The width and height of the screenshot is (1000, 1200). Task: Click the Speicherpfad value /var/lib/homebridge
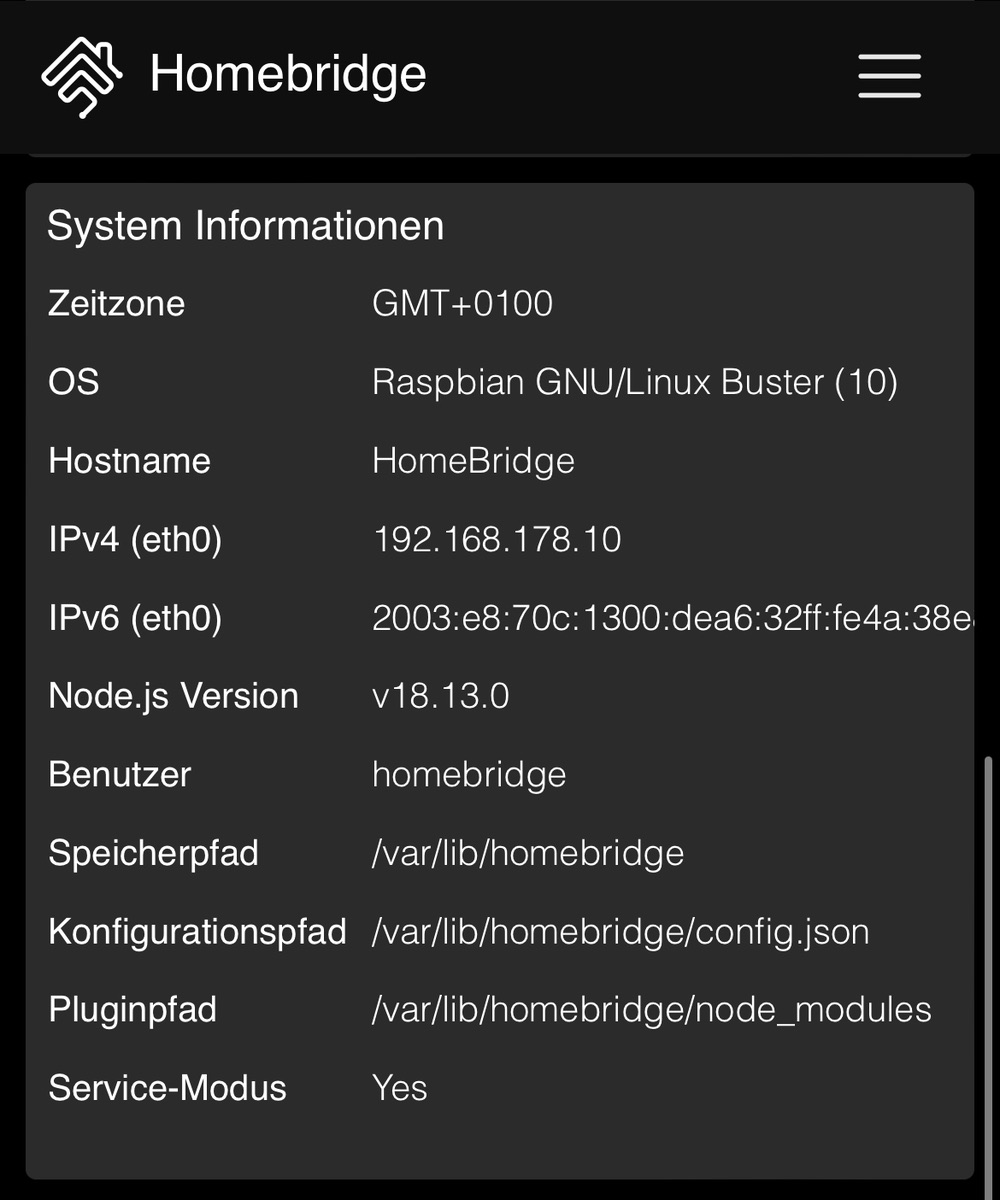[528, 853]
